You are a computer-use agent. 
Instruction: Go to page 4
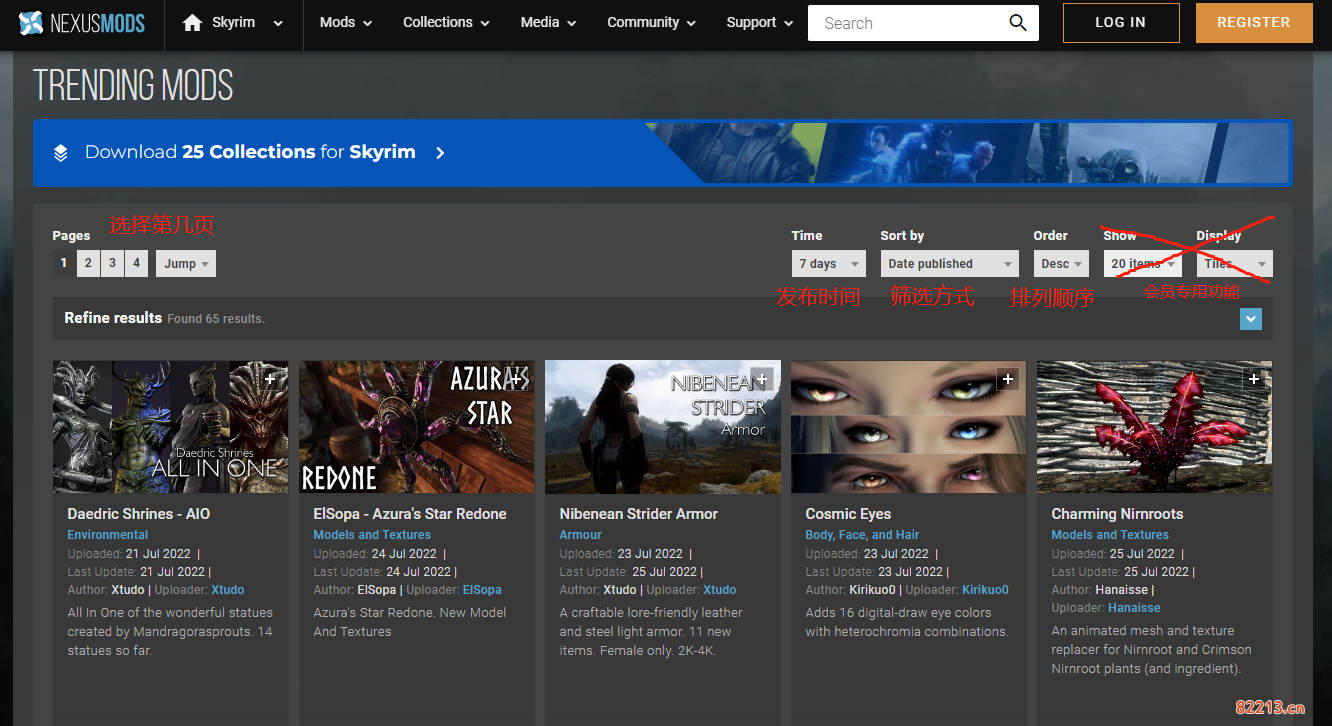coord(136,263)
